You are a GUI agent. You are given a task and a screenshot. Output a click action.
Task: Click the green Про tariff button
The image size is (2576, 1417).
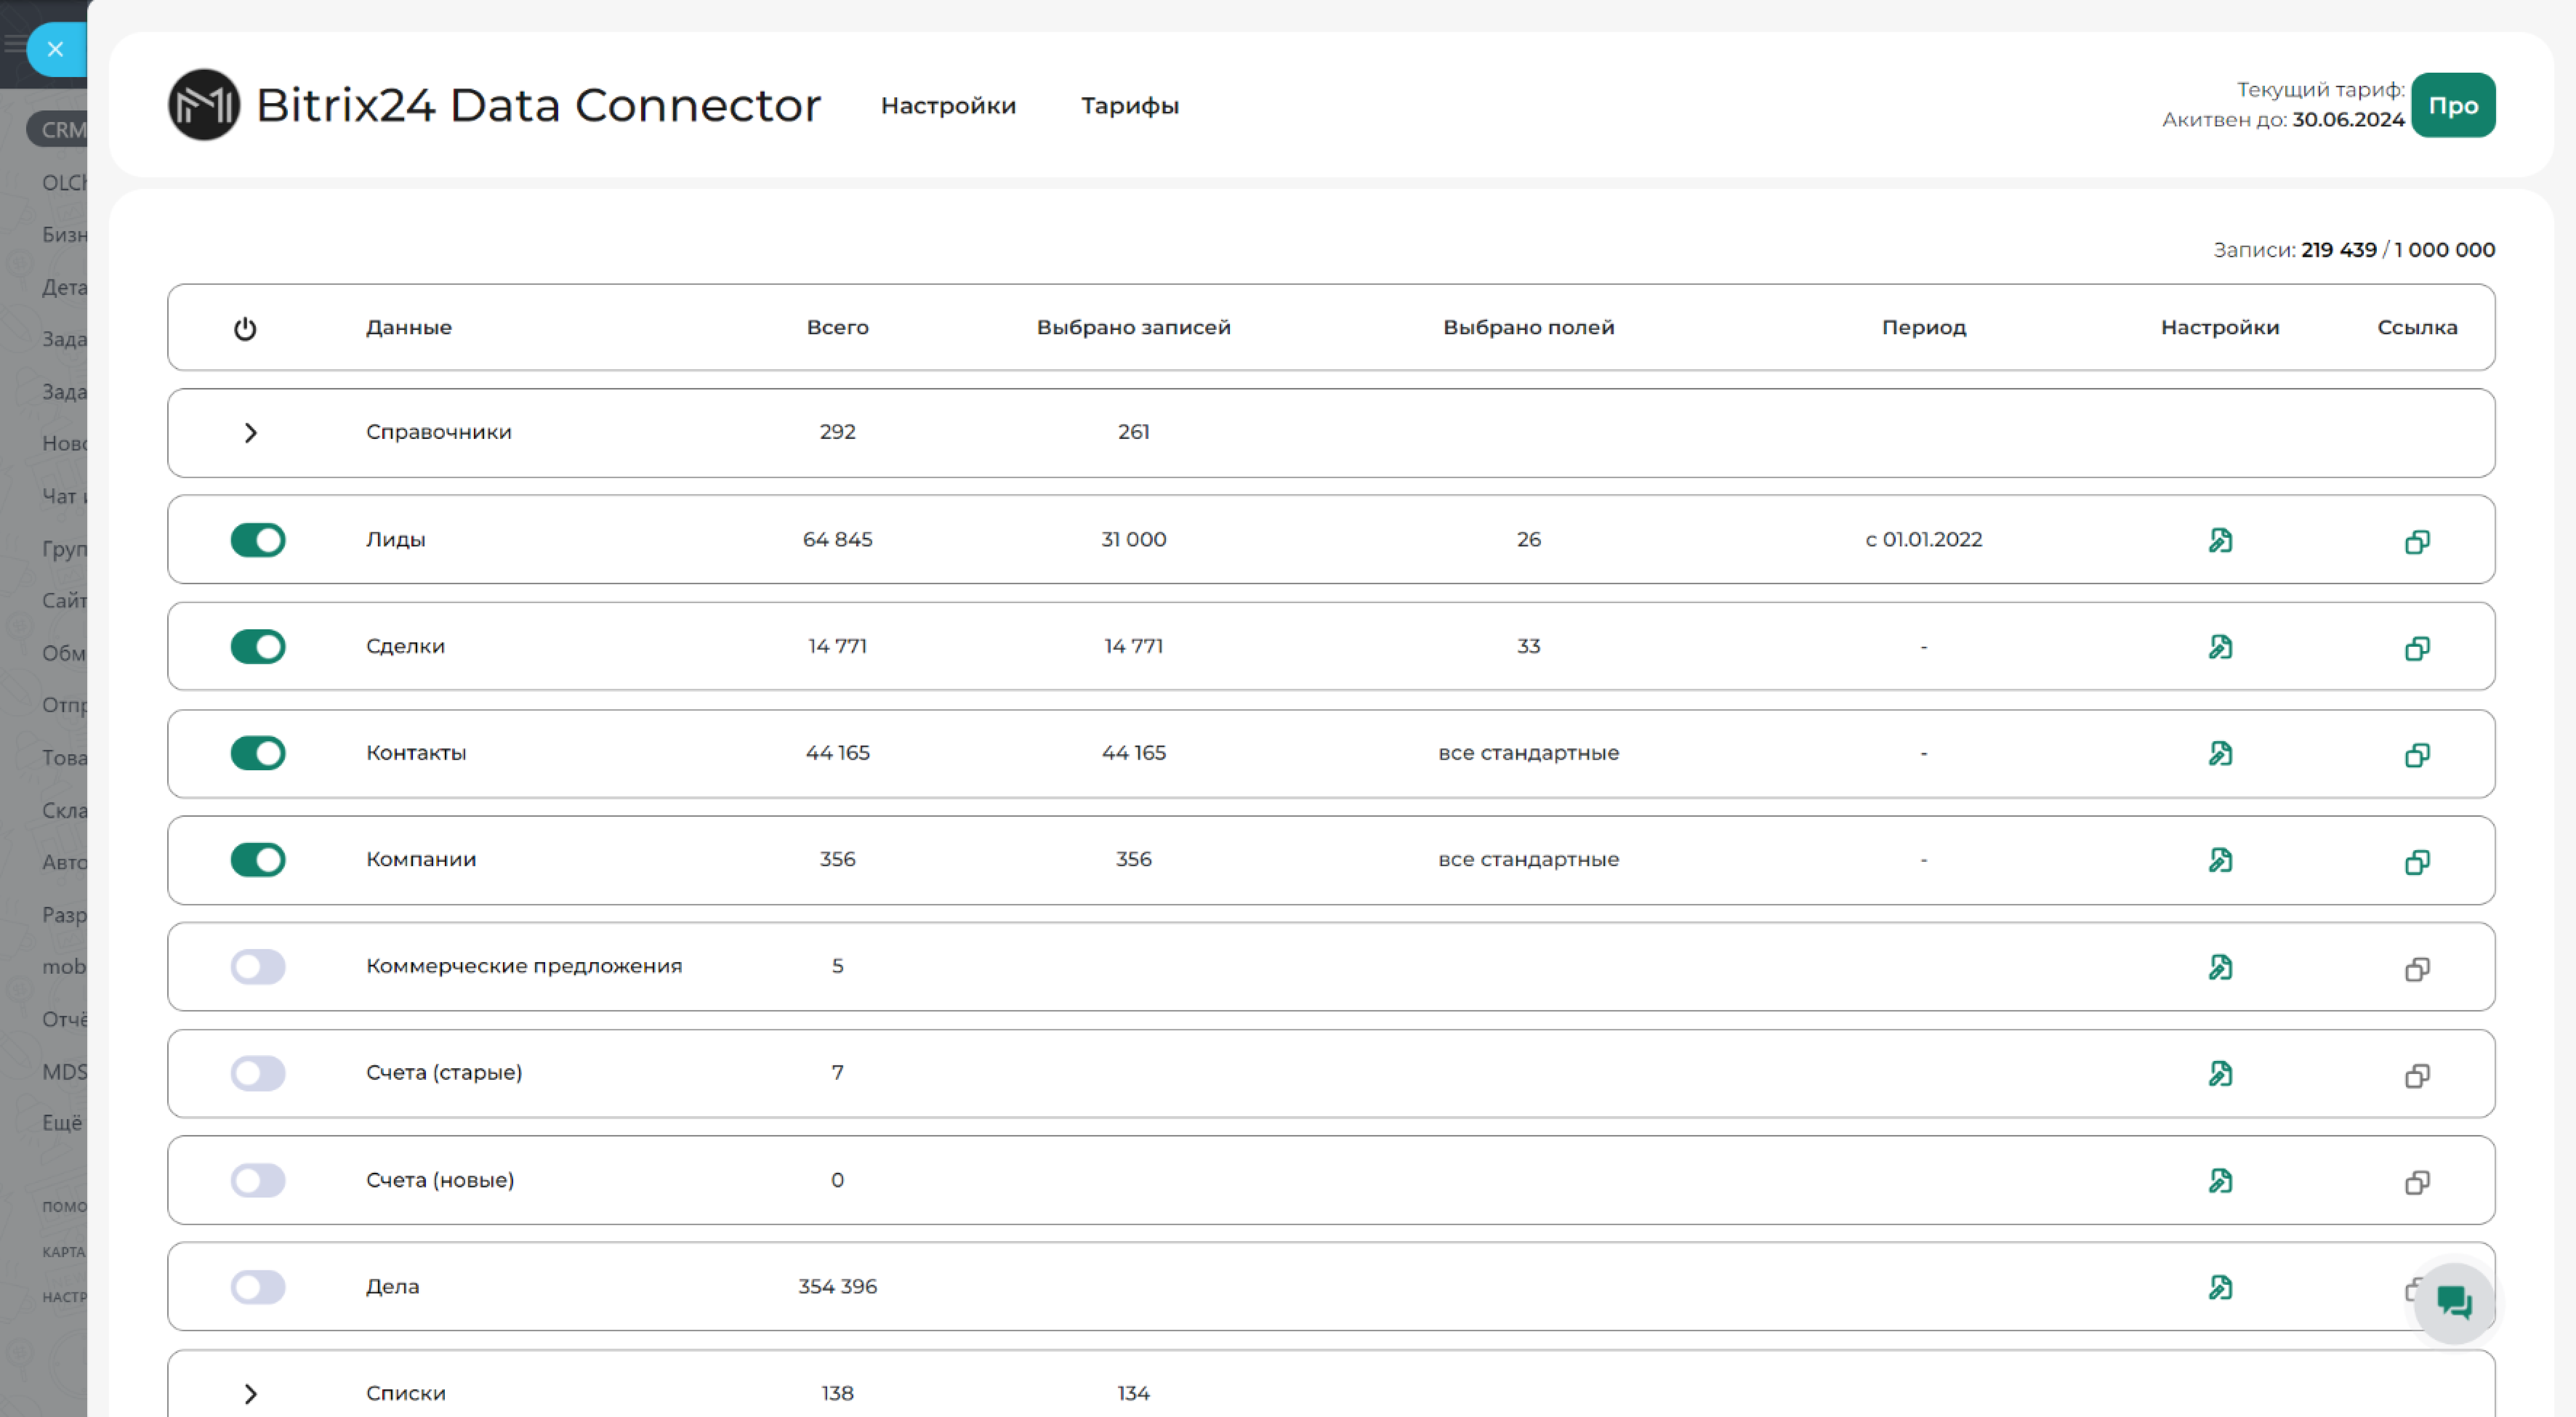[2453, 105]
